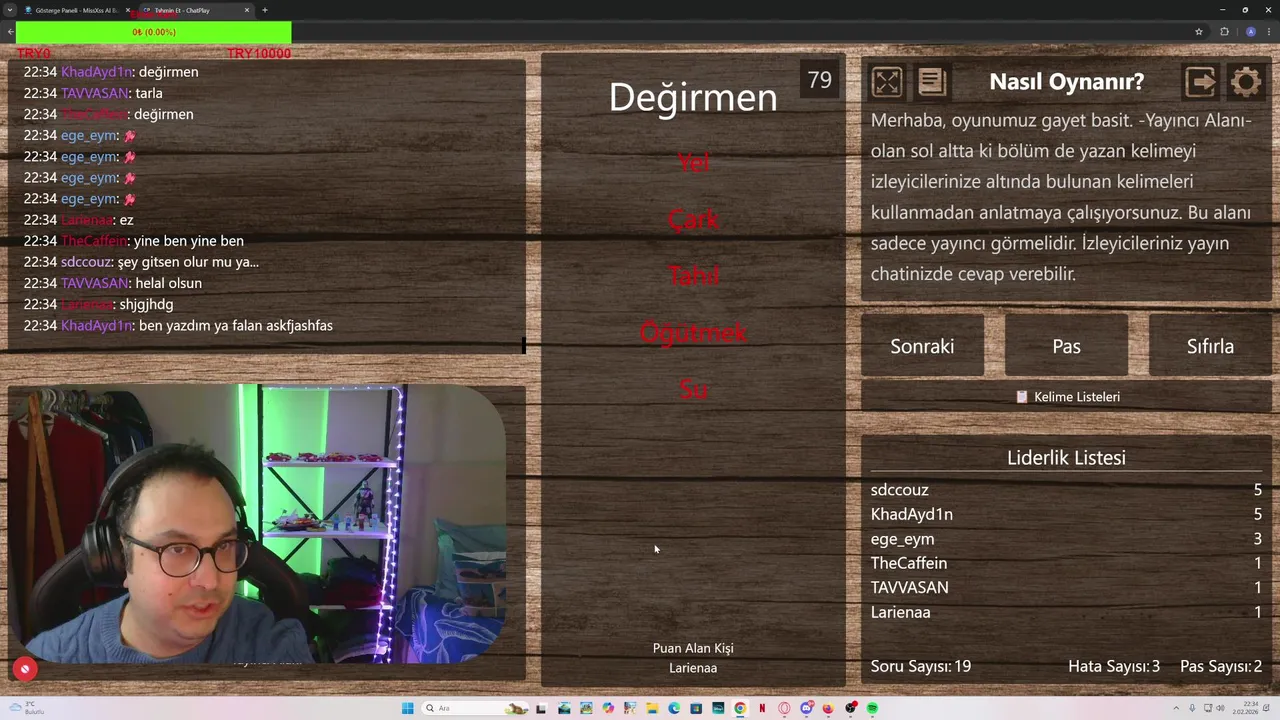Click the Soru Sayısı: 19 counter

point(921,666)
